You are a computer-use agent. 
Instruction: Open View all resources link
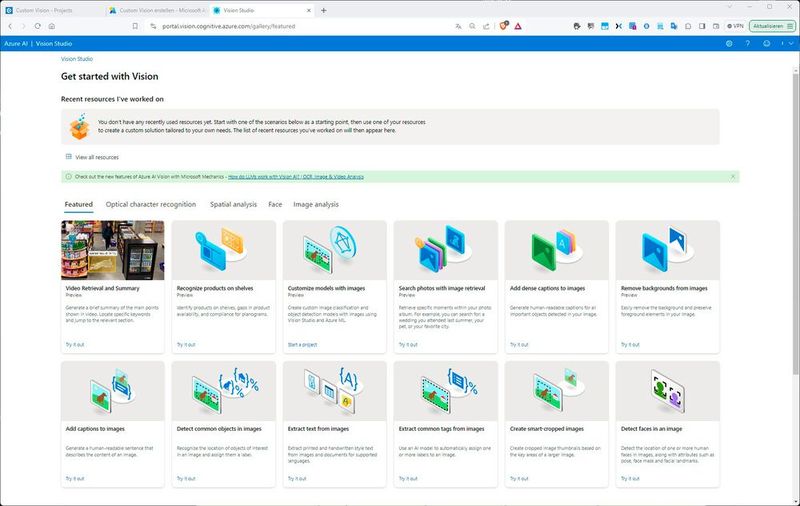tap(97, 157)
